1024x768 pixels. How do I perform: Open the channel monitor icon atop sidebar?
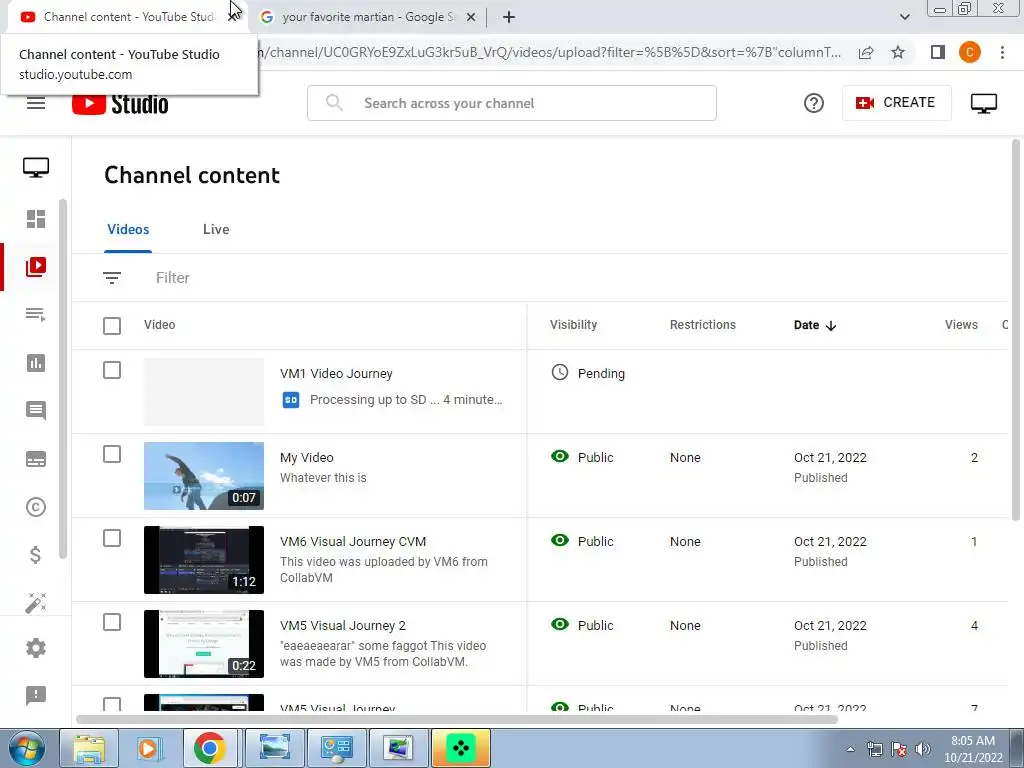(36, 167)
